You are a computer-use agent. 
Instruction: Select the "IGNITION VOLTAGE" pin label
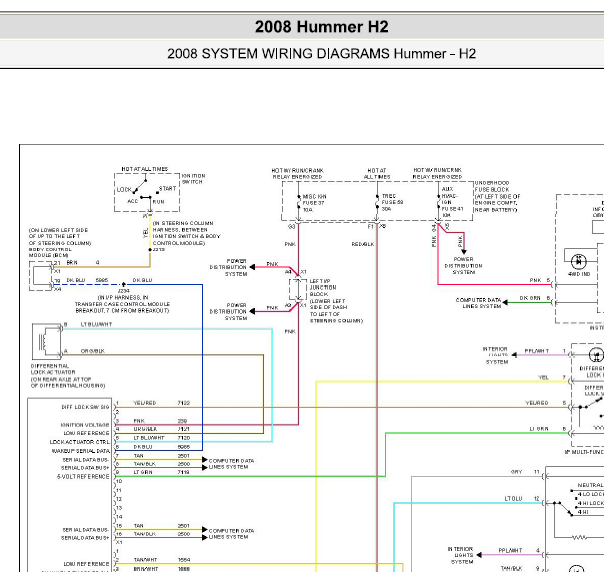pyautogui.click(x=85, y=425)
